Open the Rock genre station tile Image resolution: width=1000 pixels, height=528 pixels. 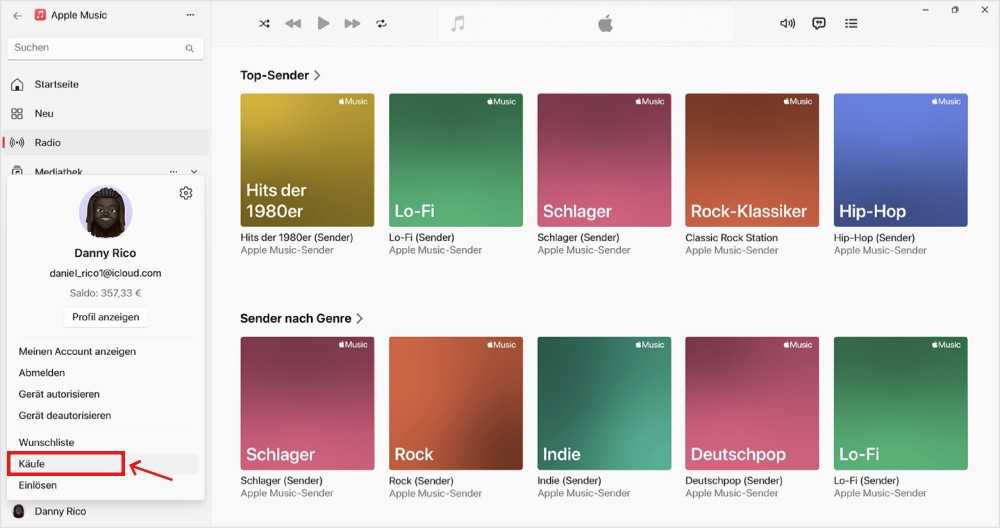456,403
